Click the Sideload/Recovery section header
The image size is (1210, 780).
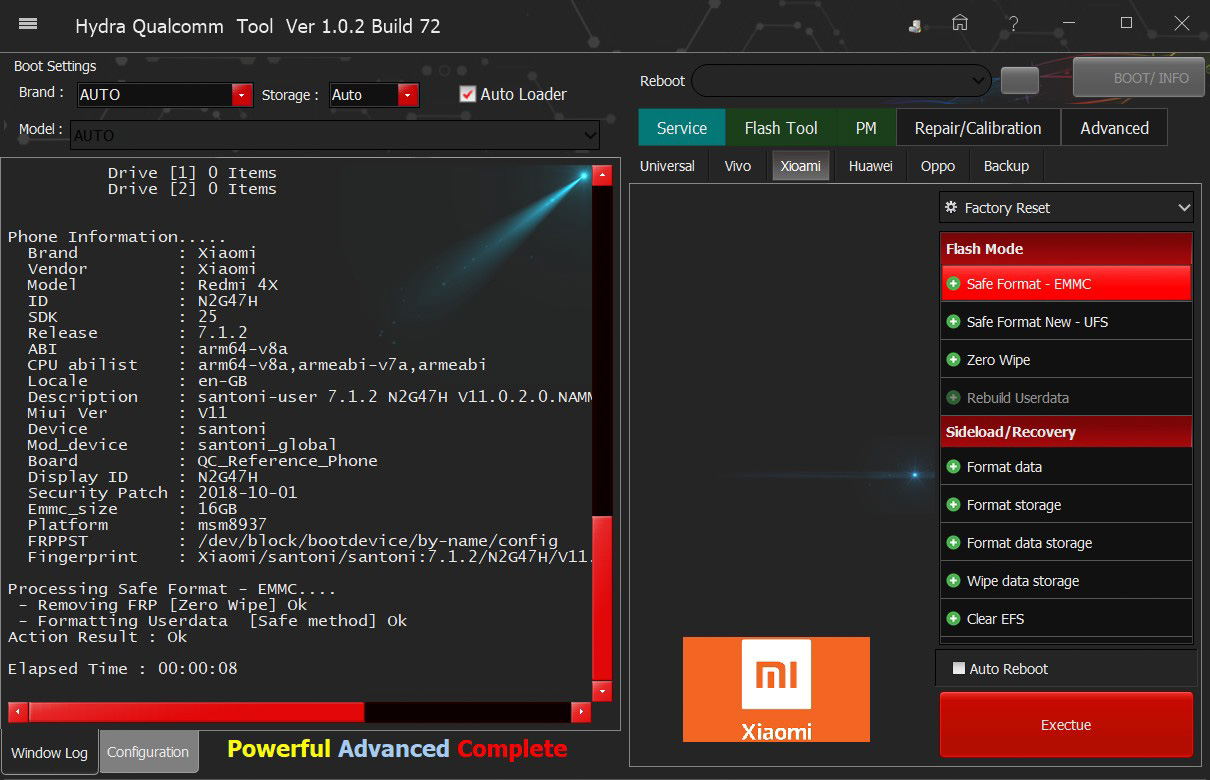click(x=1066, y=432)
